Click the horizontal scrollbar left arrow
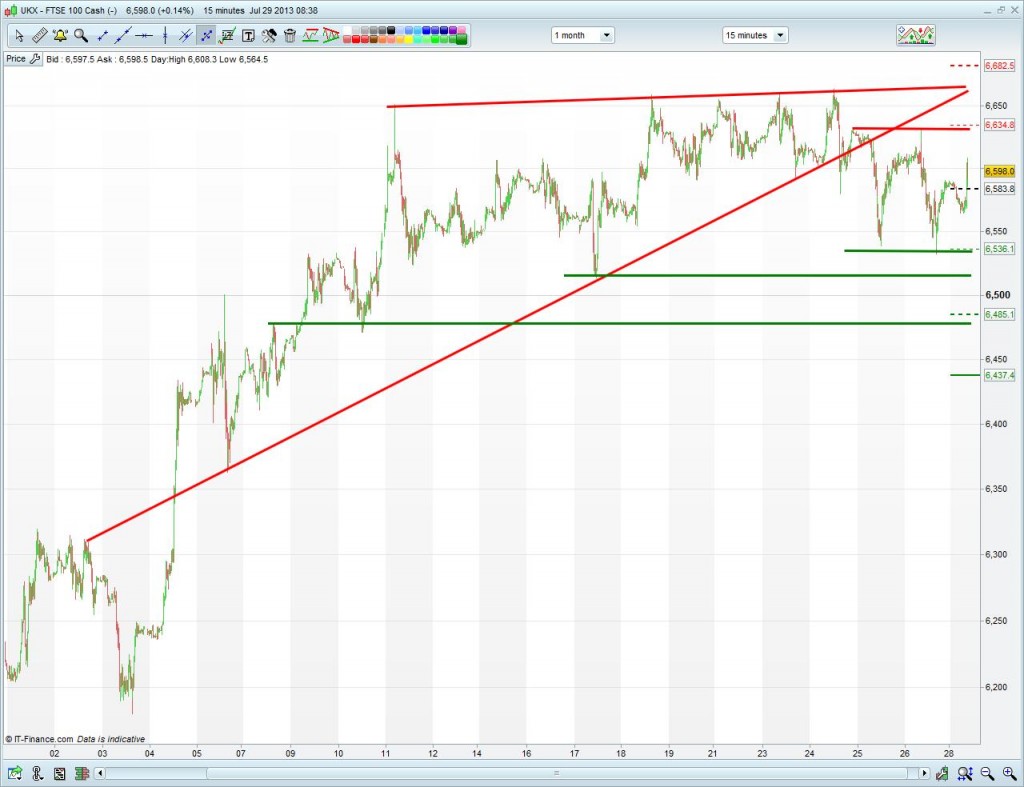Image resolution: width=1024 pixels, height=787 pixels. pyautogui.click(x=99, y=773)
